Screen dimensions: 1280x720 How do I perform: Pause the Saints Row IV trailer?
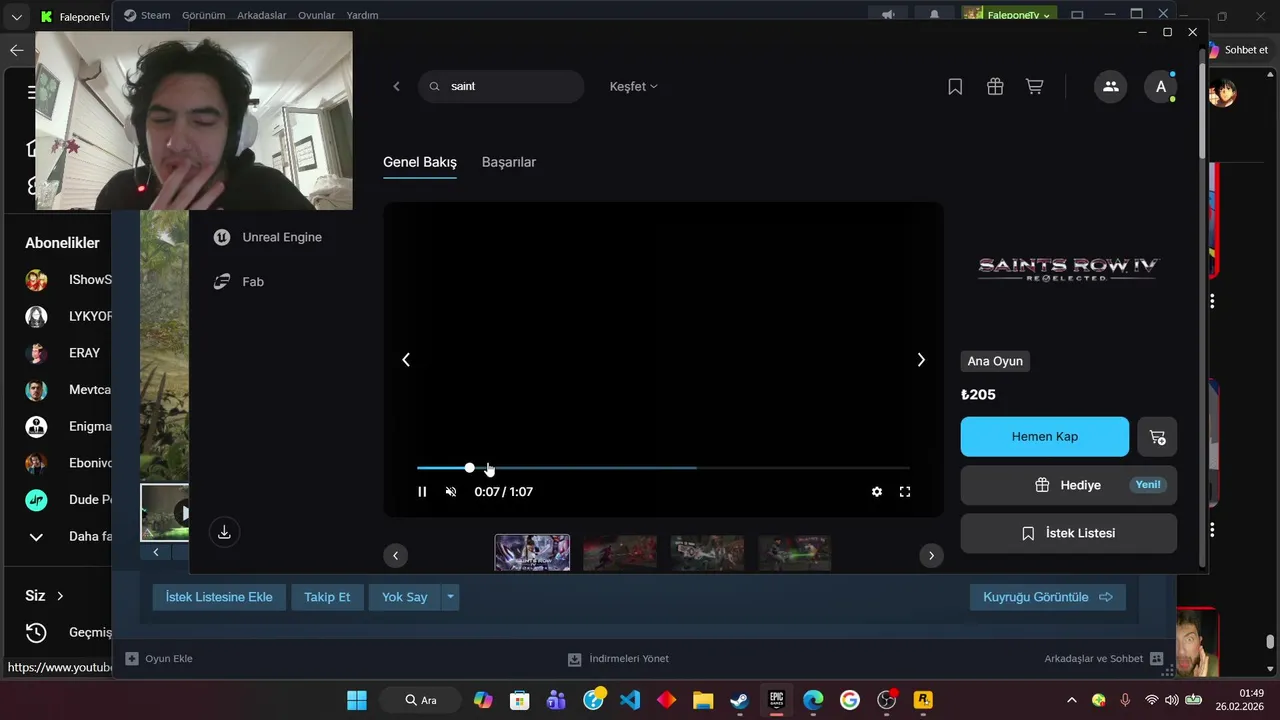tap(422, 492)
